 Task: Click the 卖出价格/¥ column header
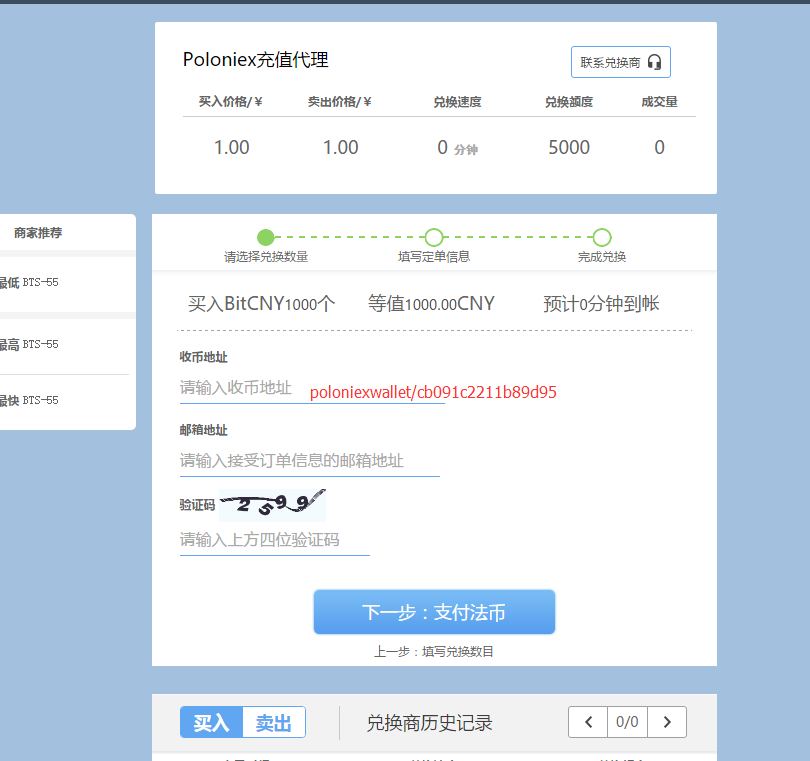tap(340, 102)
